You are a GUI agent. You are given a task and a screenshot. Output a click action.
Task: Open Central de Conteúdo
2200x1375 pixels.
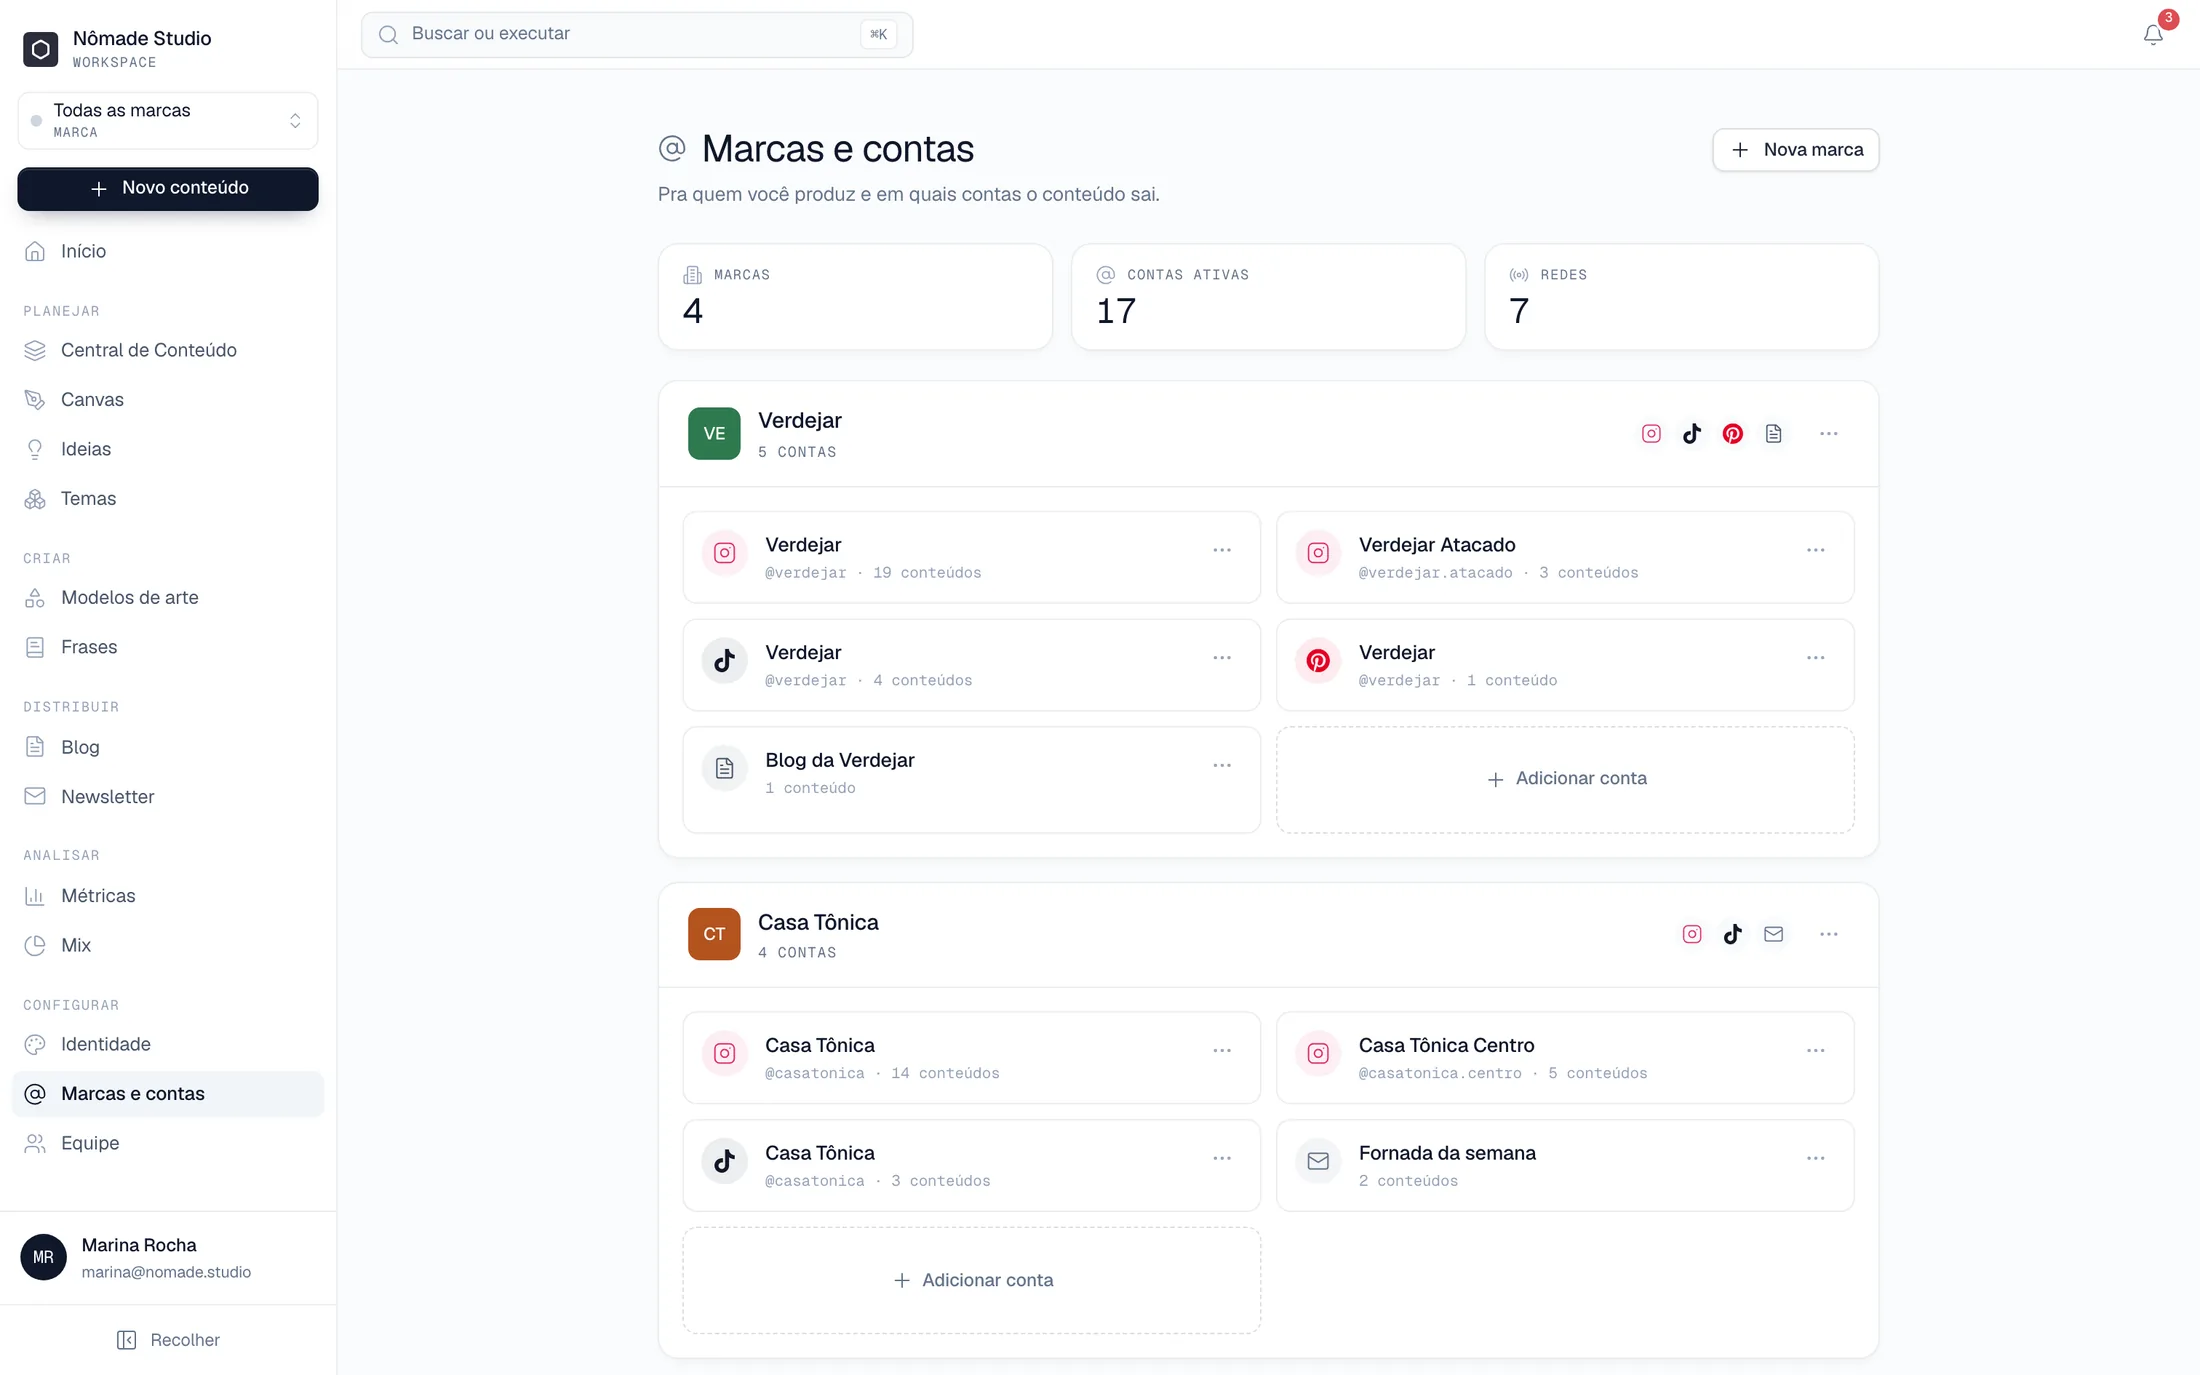point(168,350)
